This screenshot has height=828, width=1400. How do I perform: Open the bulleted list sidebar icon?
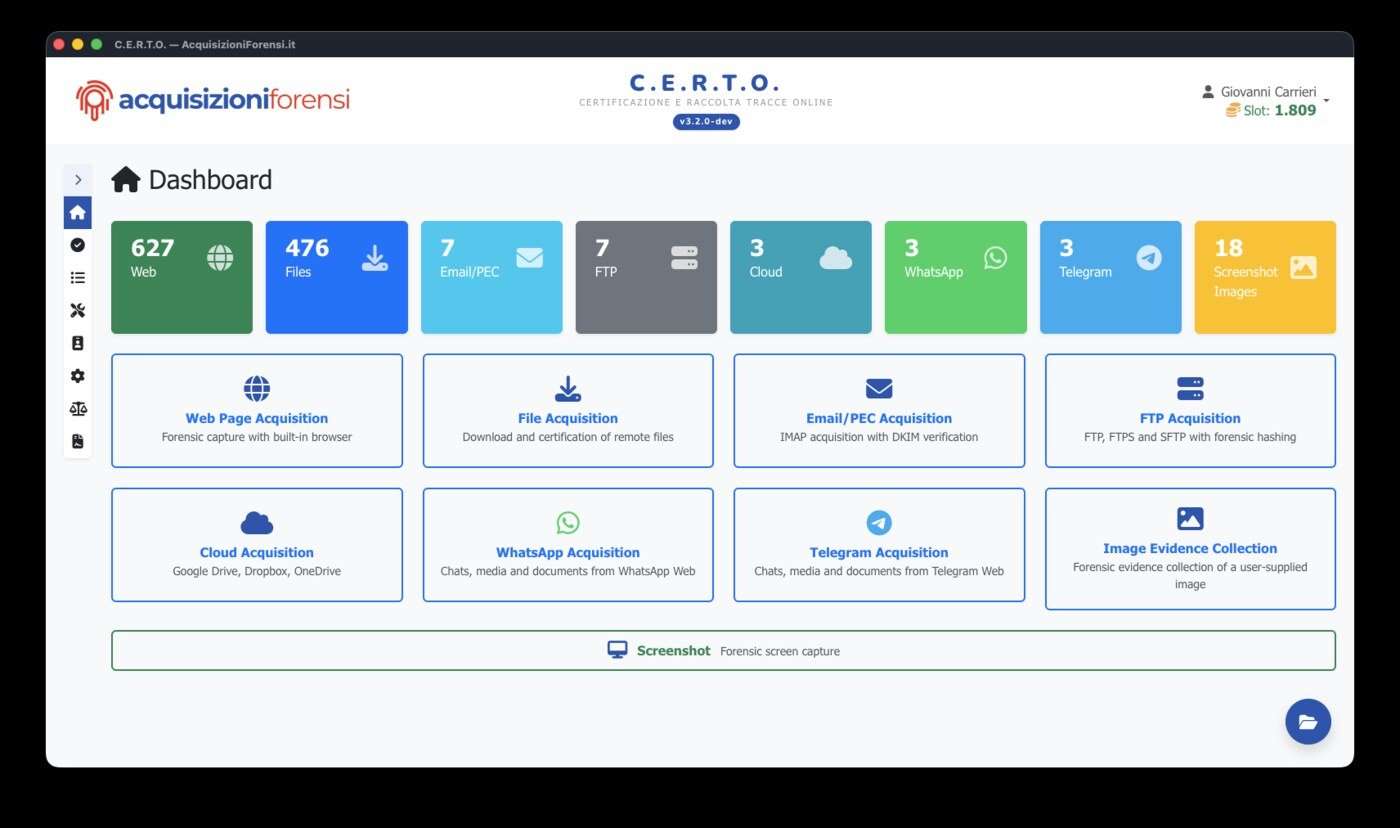[x=78, y=278]
